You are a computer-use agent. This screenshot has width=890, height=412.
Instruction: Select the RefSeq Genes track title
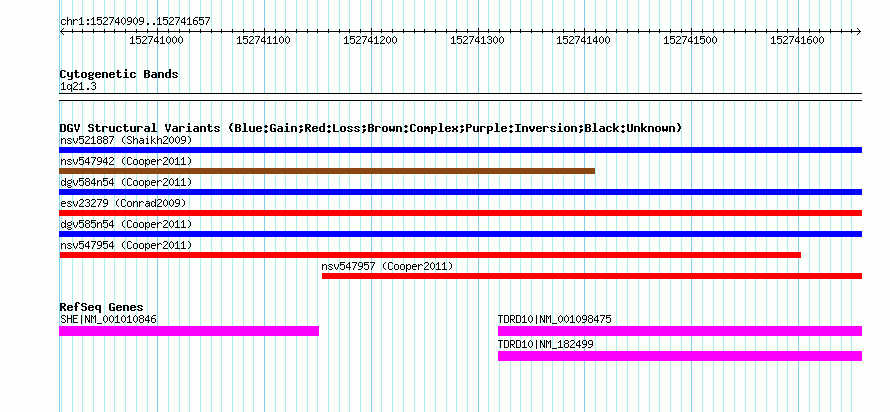point(101,308)
